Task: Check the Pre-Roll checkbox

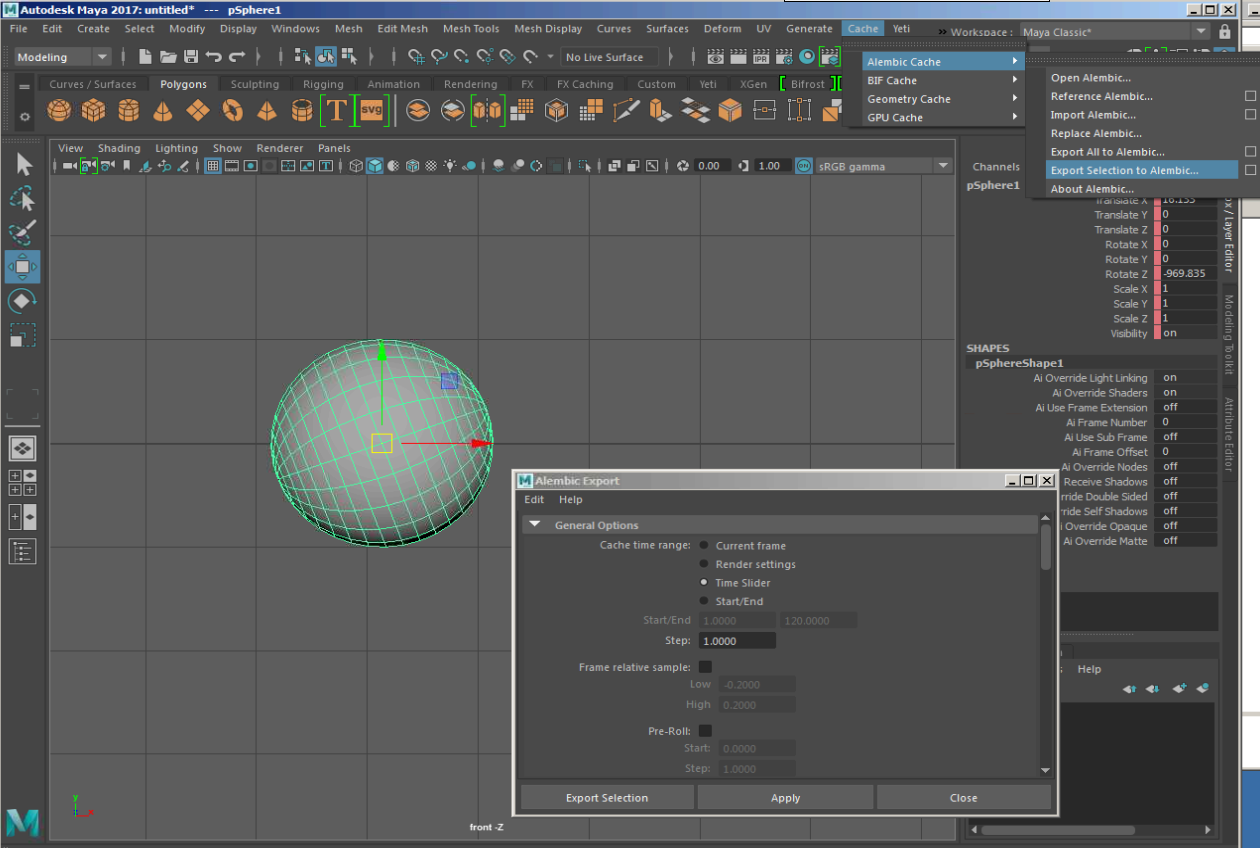Action: coord(705,731)
